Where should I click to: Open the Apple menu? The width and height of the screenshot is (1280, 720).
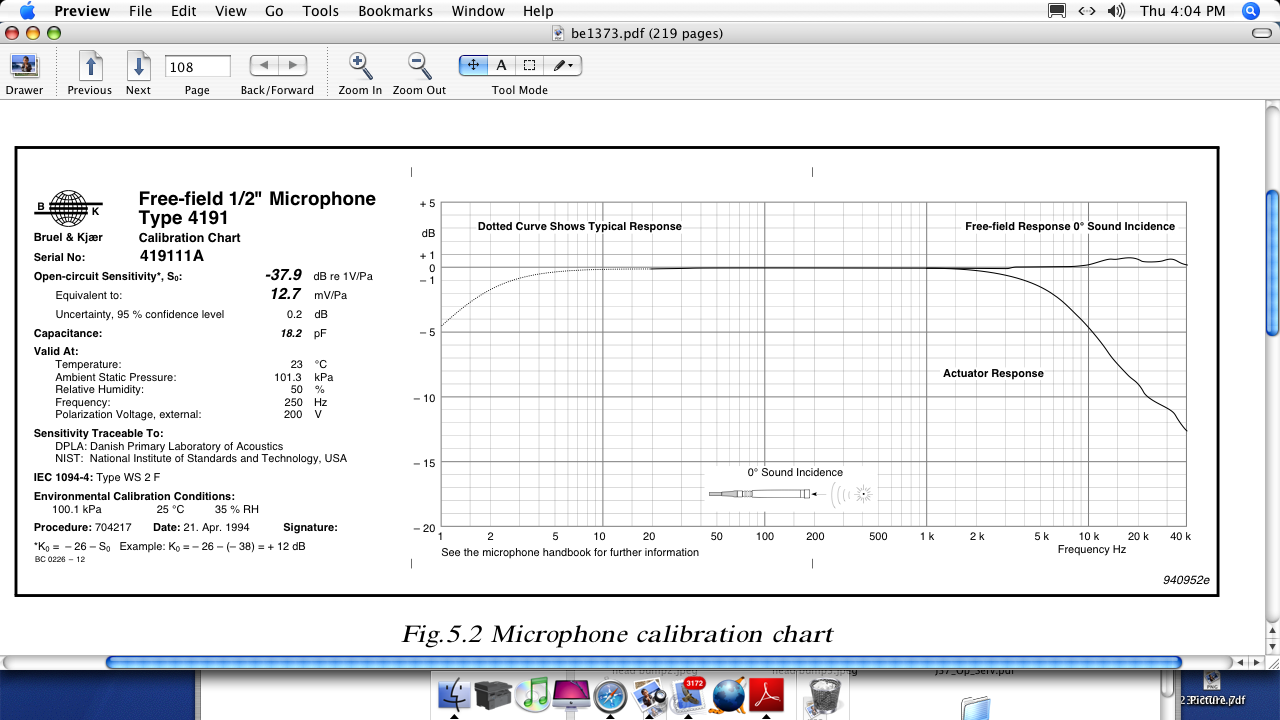[27, 11]
